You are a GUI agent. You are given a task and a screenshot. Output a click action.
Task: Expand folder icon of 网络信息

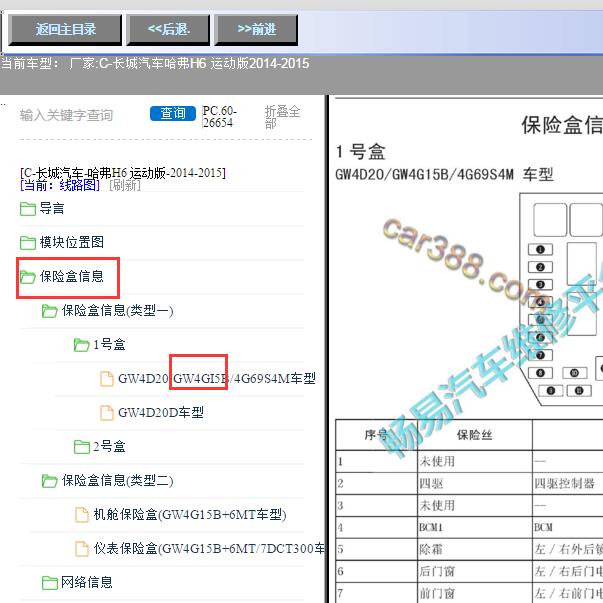point(50,583)
